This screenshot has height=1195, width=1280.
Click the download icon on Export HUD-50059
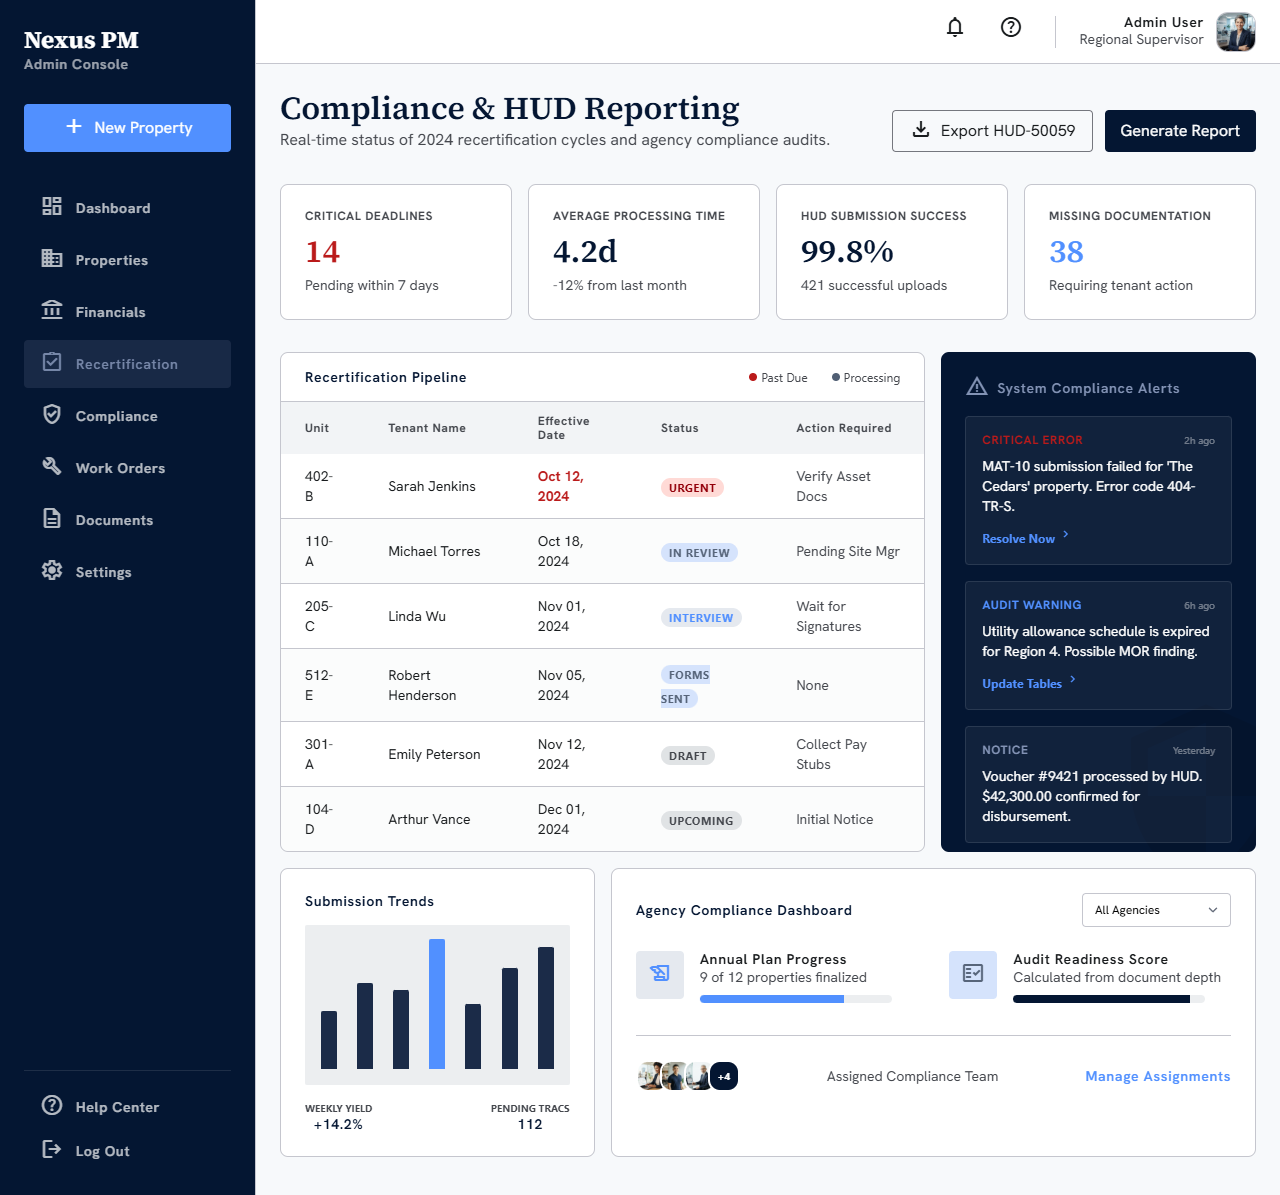click(921, 130)
